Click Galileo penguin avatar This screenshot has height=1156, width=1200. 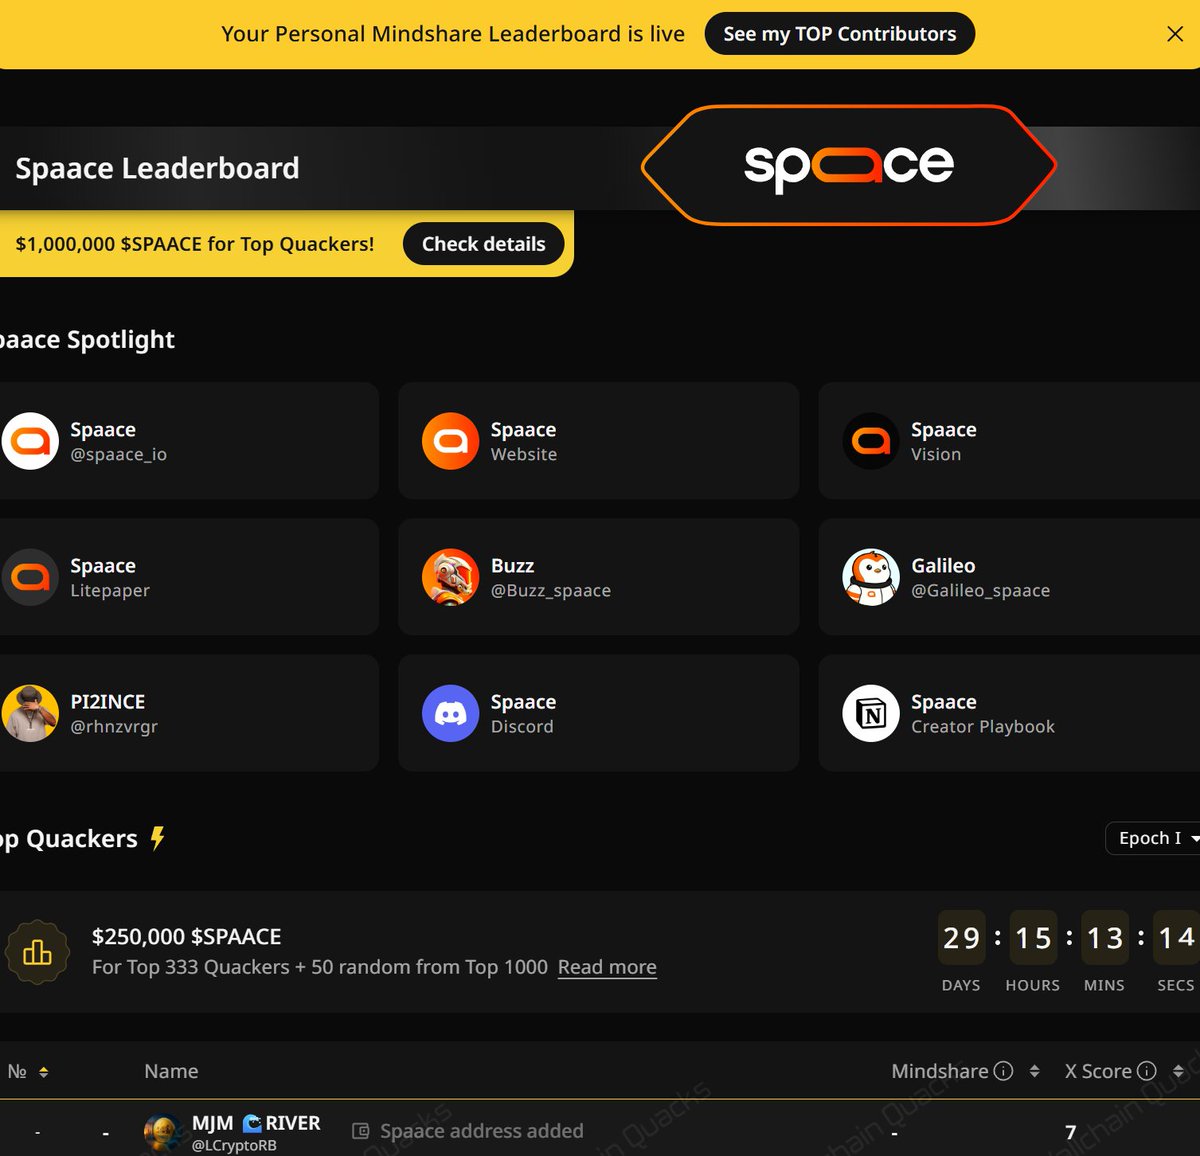click(871, 577)
